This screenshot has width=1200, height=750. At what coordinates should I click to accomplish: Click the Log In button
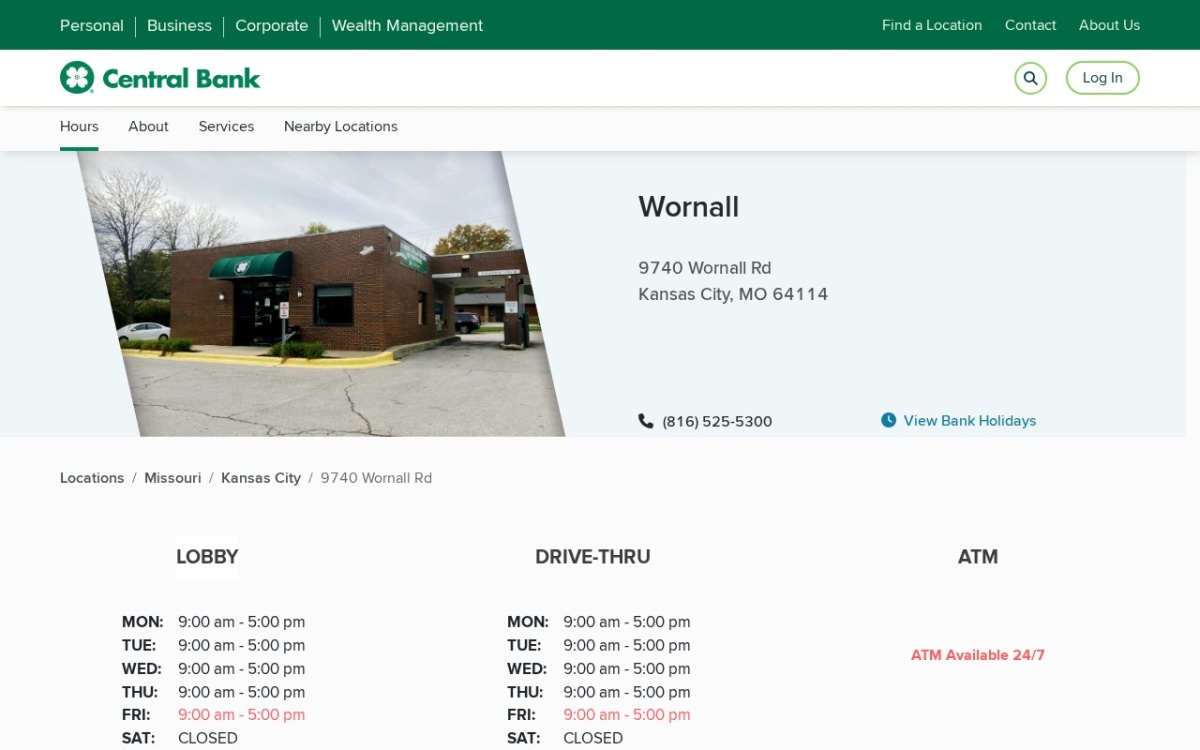pos(1102,78)
